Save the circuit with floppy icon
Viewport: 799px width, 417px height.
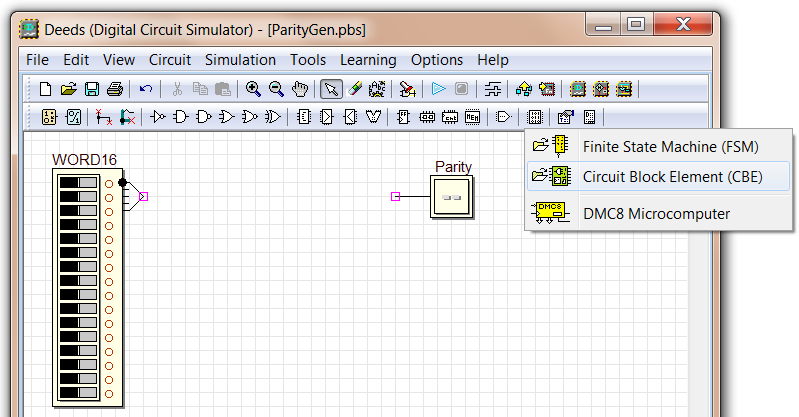pos(92,89)
